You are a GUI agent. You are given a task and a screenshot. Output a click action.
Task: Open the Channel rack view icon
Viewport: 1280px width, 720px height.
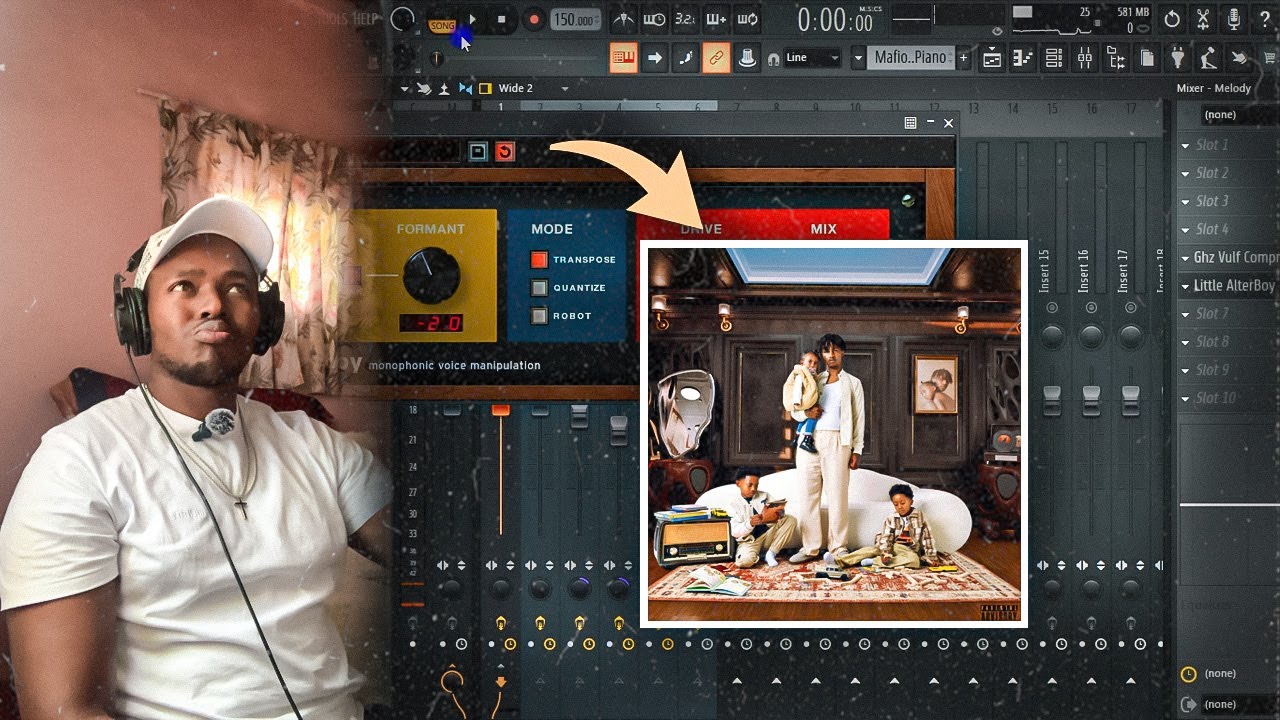pos(1054,59)
